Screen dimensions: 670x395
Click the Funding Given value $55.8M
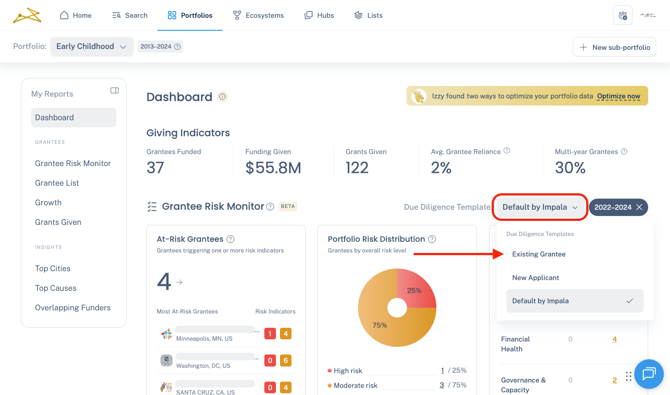tap(273, 168)
